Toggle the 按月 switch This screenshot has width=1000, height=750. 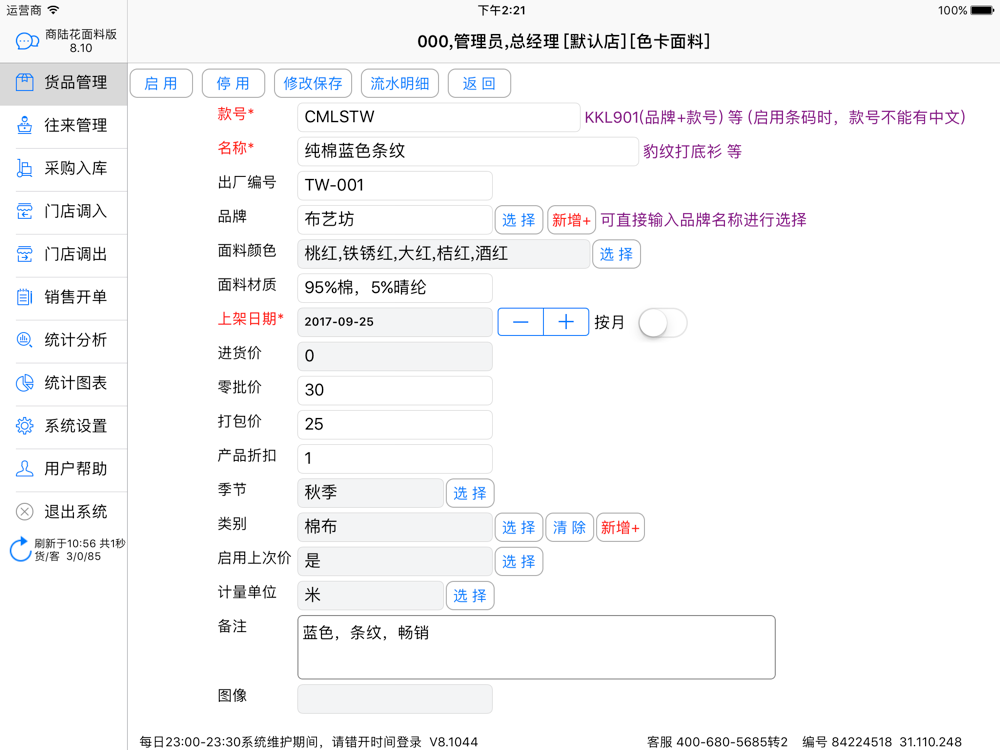[x=663, y=323]
